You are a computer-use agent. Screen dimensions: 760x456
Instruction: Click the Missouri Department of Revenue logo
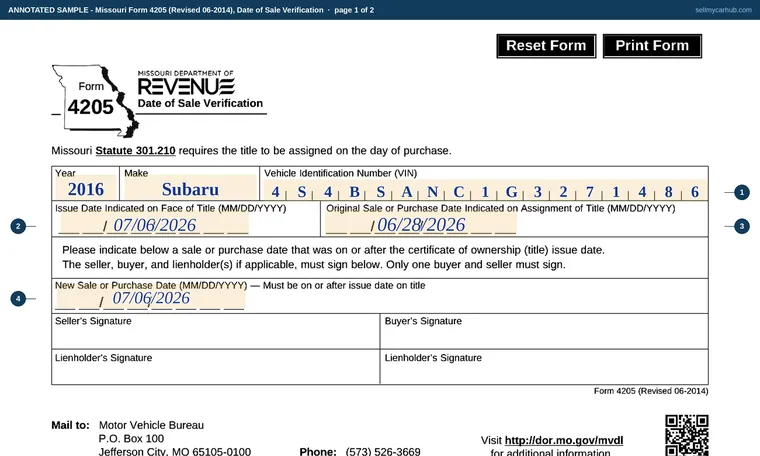186,83
